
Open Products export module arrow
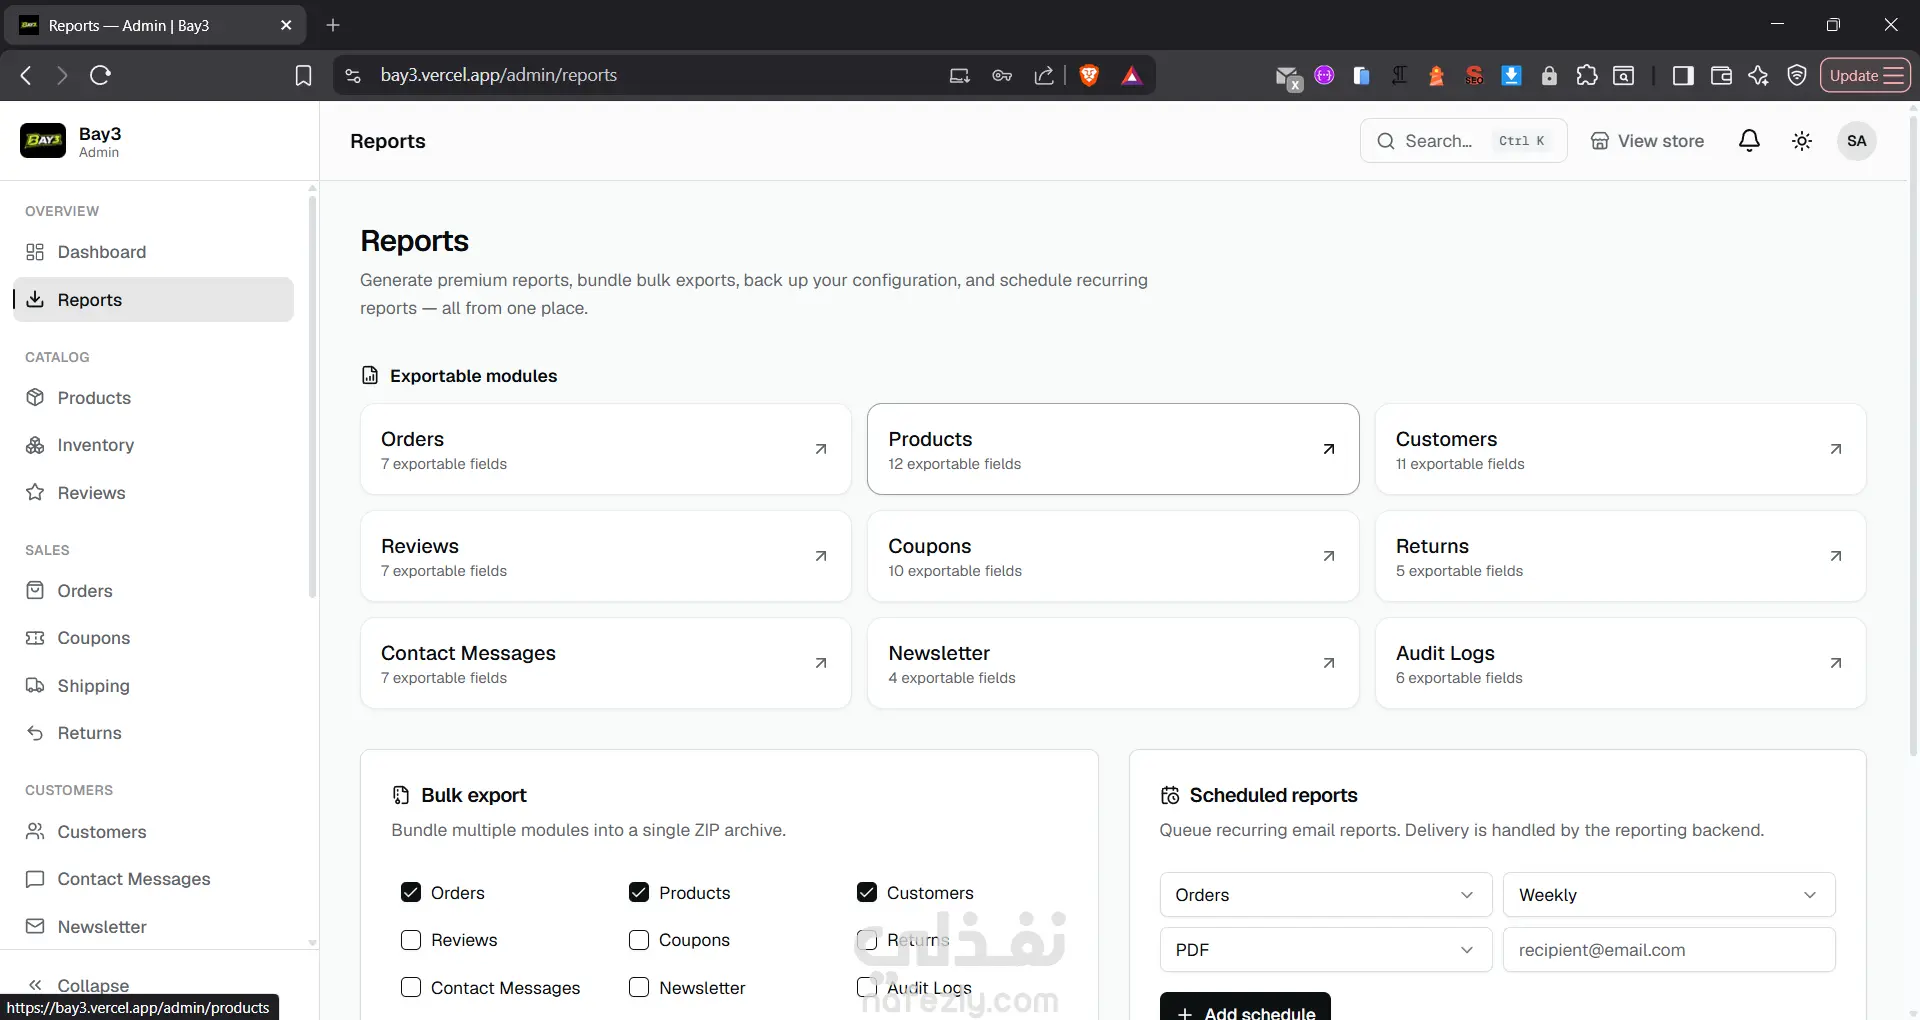pyautogui.click(x=1329, y=449)
